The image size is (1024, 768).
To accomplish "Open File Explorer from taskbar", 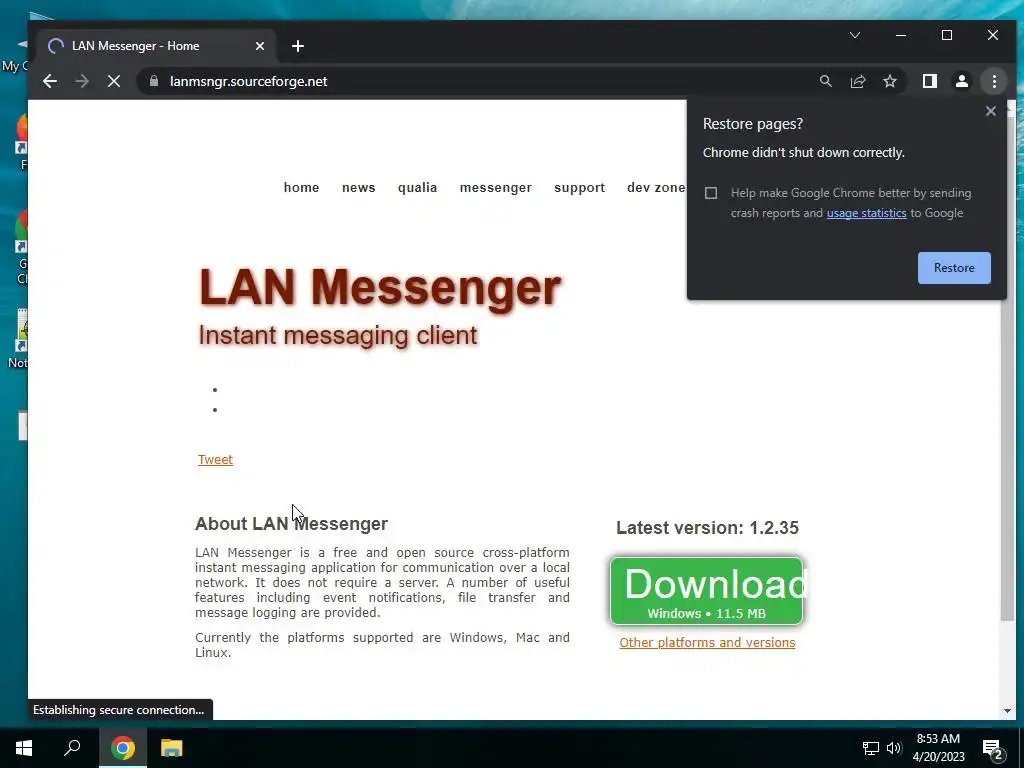I will pos(172,748).
